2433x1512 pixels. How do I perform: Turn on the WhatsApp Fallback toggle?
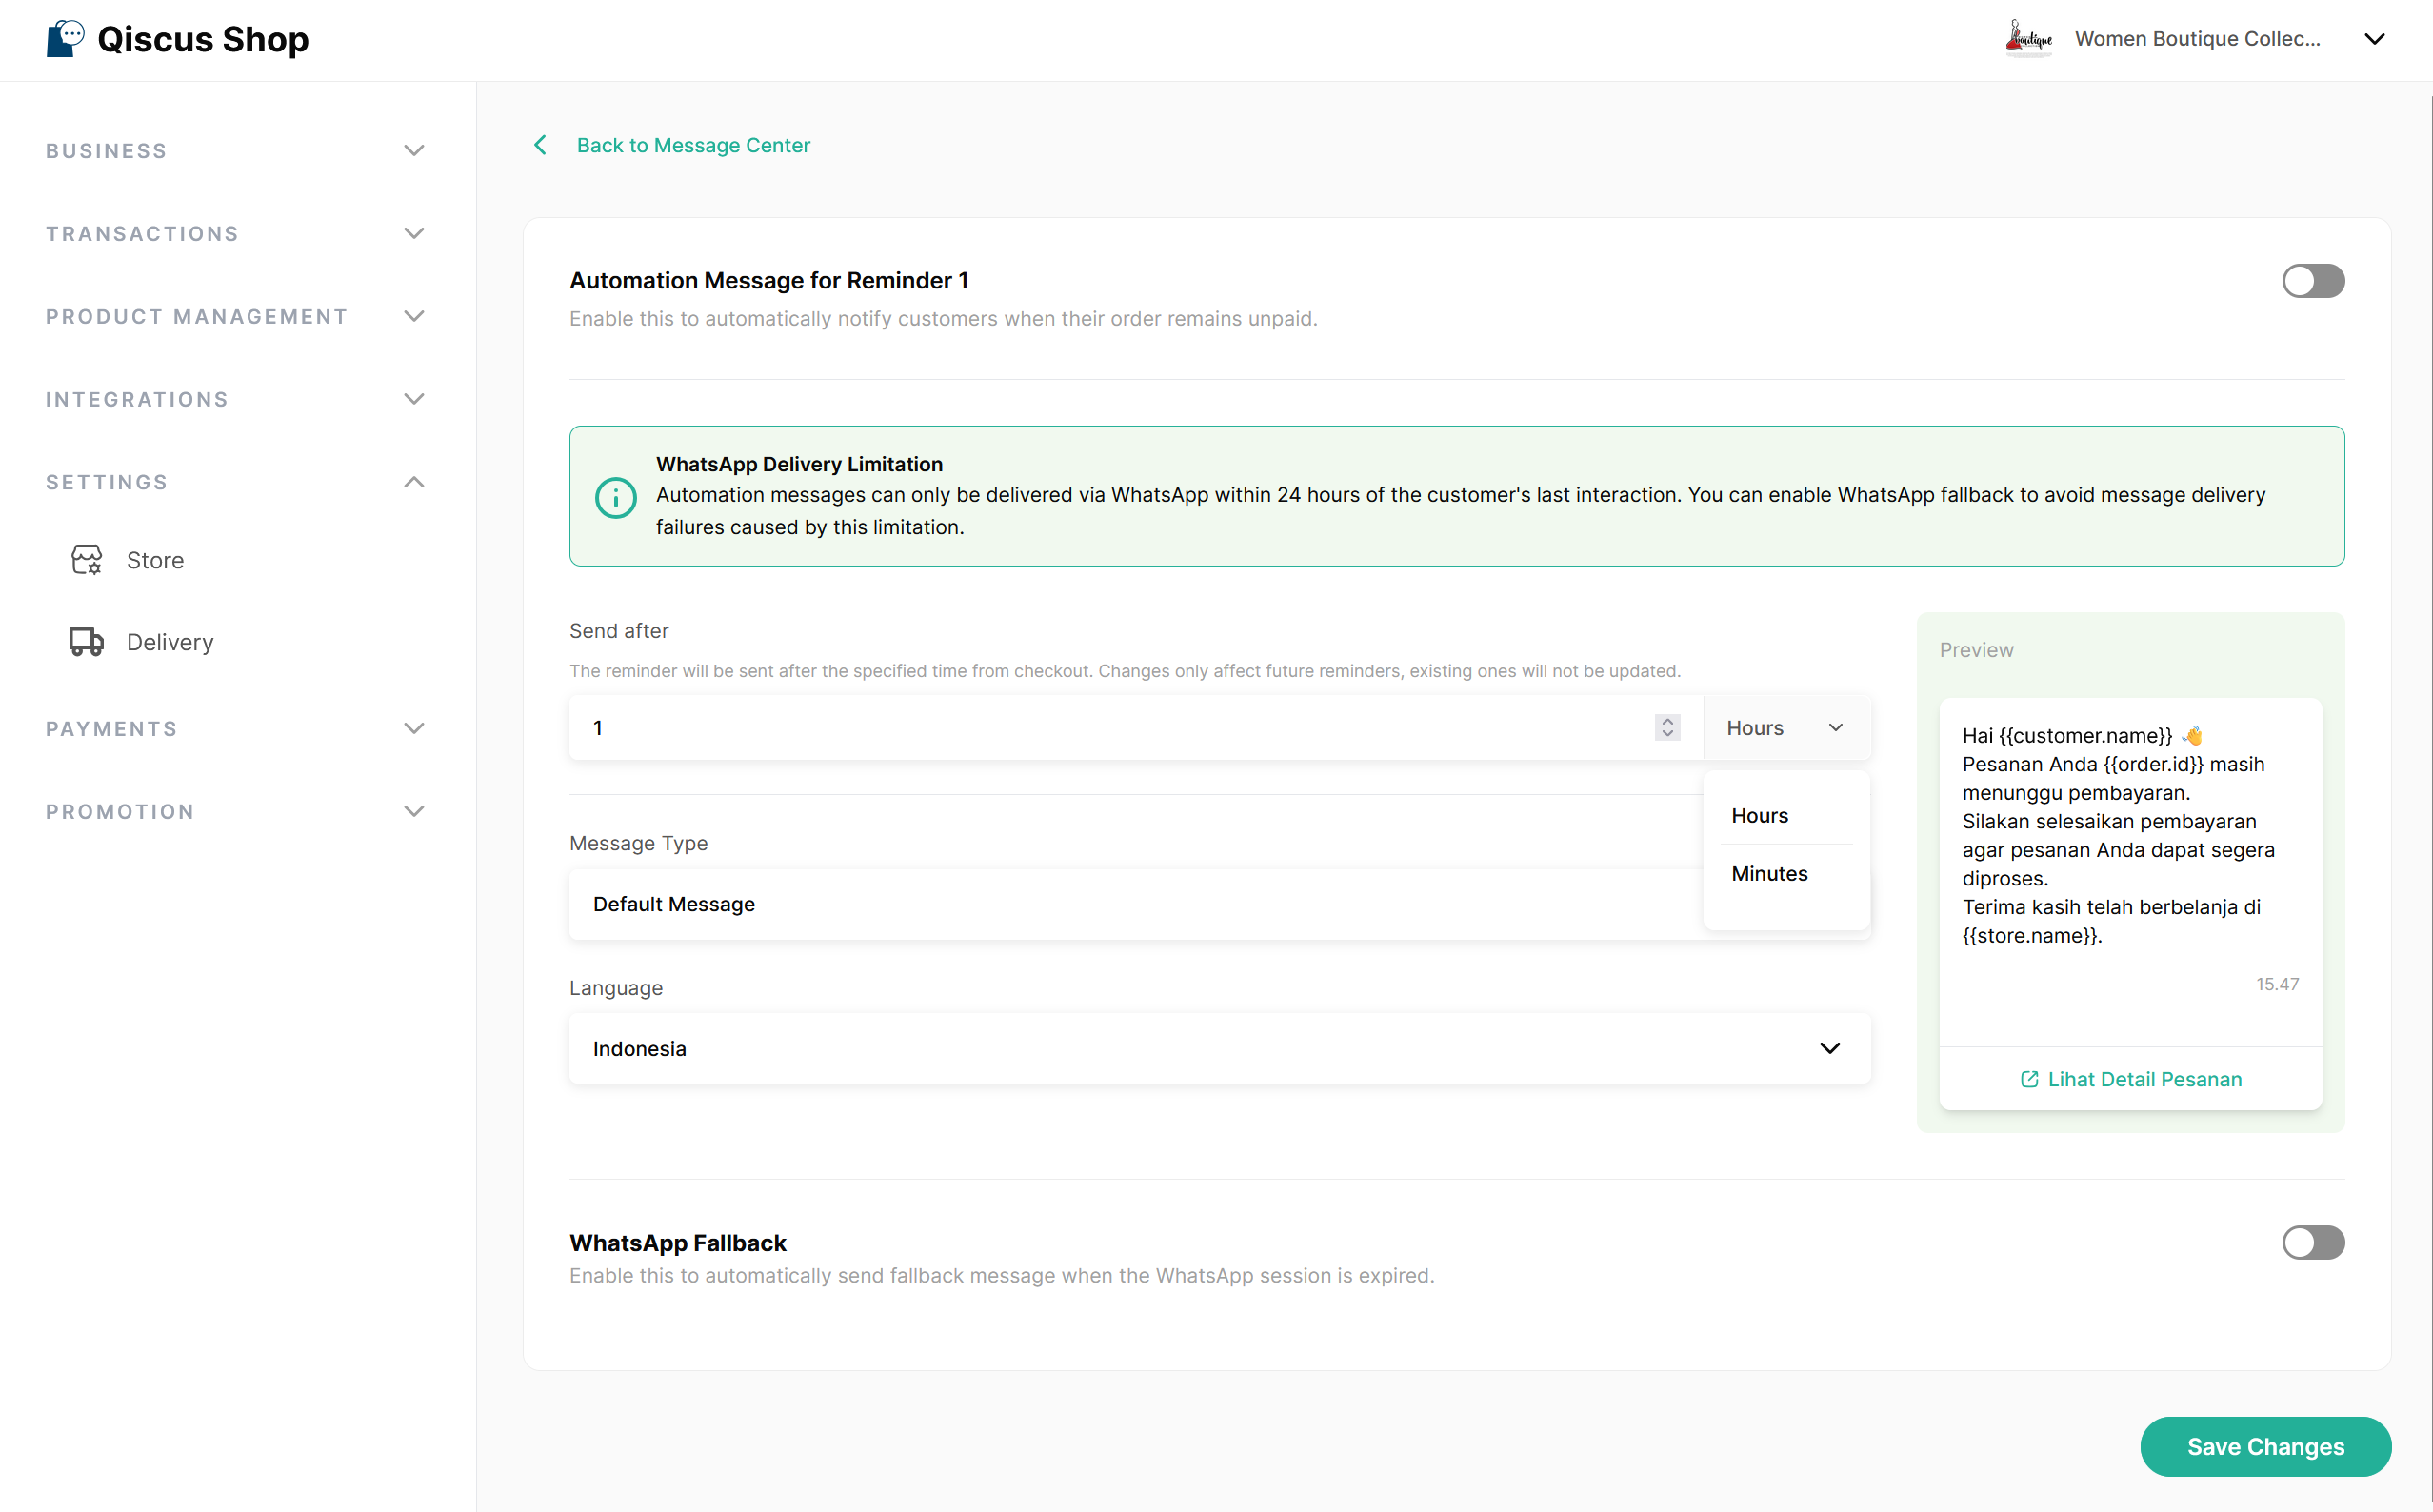point(2313,1243)
